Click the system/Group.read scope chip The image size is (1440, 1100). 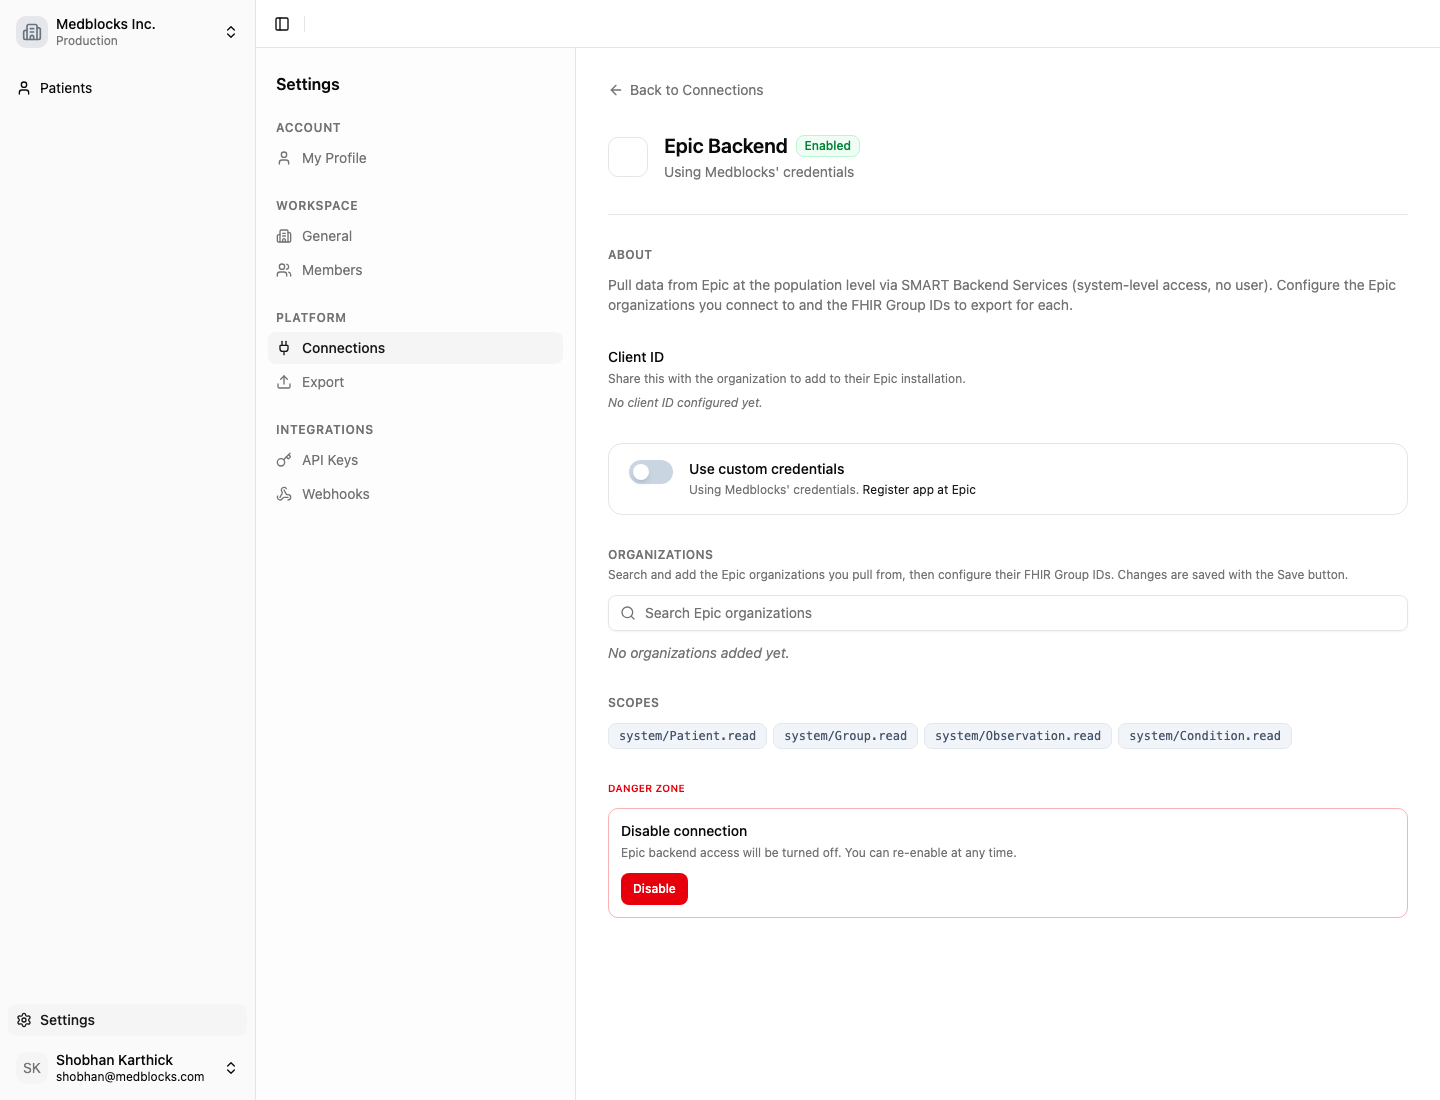(846, 736)
